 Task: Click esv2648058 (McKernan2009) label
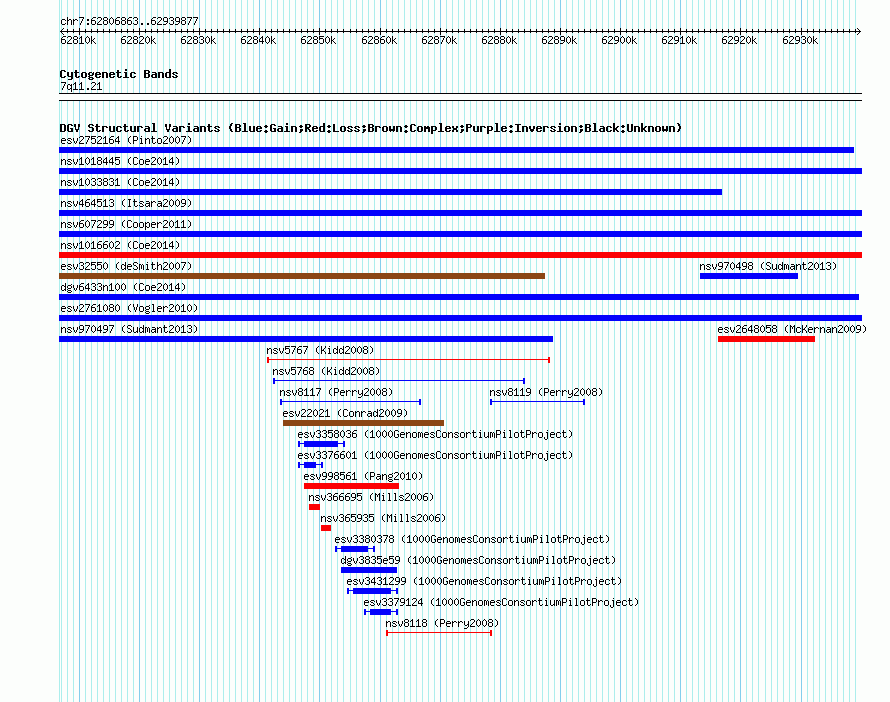pos(792,329)
